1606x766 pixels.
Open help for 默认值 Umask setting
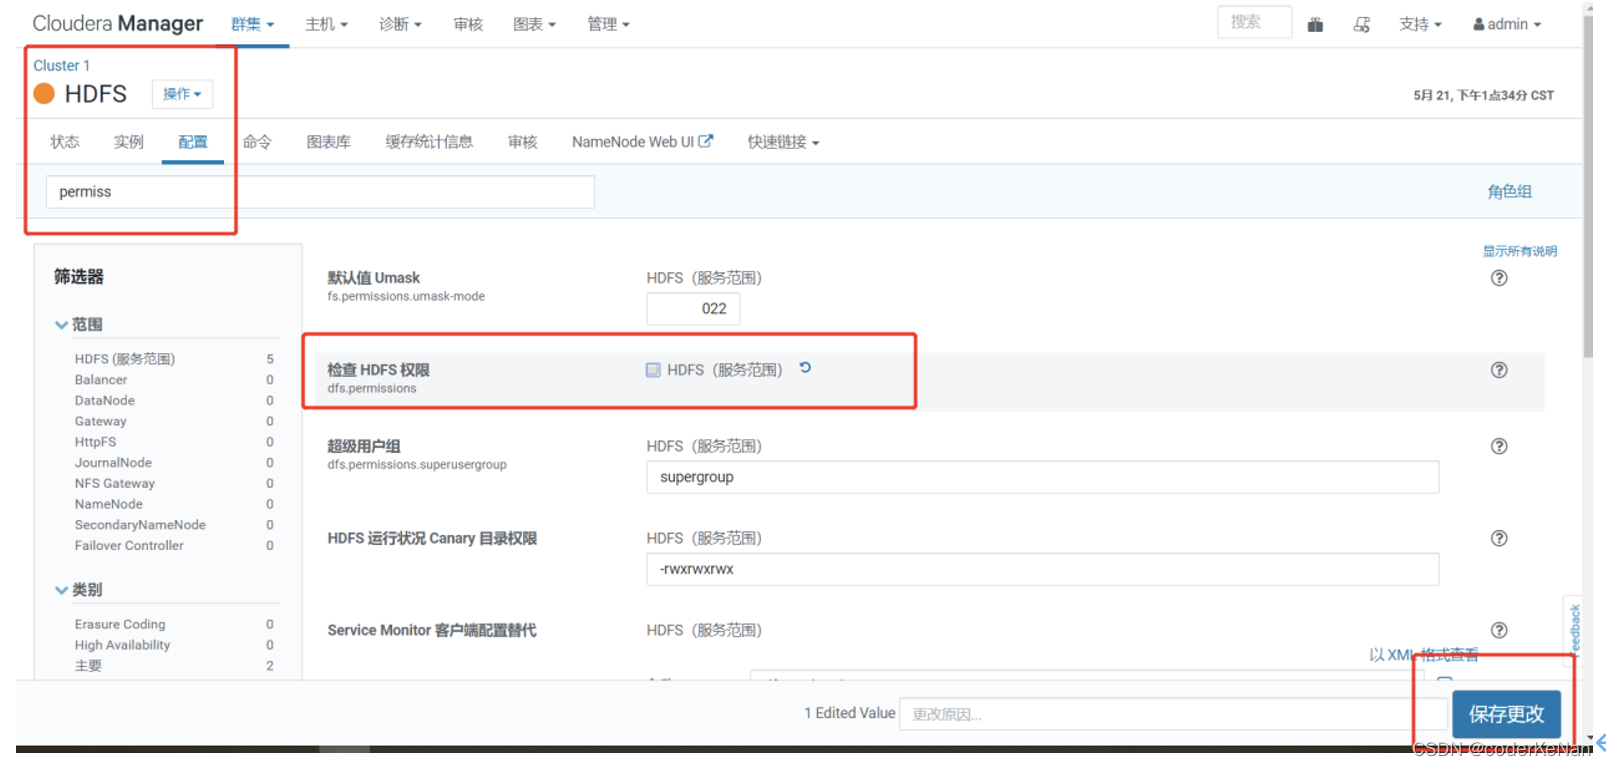(1499, 278)
